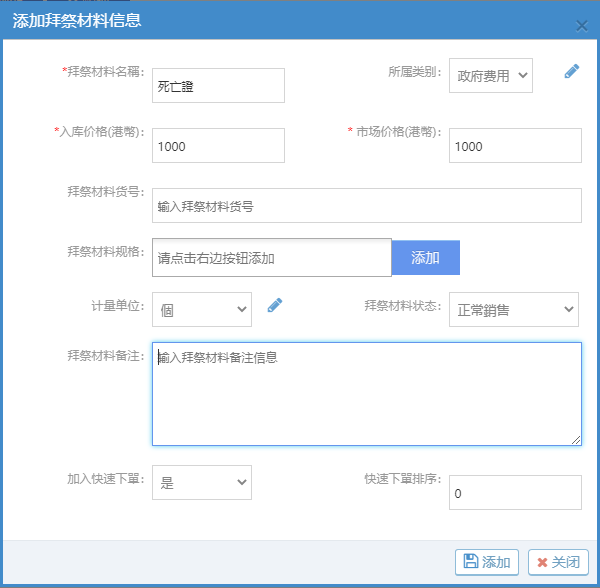
Task: Close the dialog with the top-right X
Action: point(581,26)
